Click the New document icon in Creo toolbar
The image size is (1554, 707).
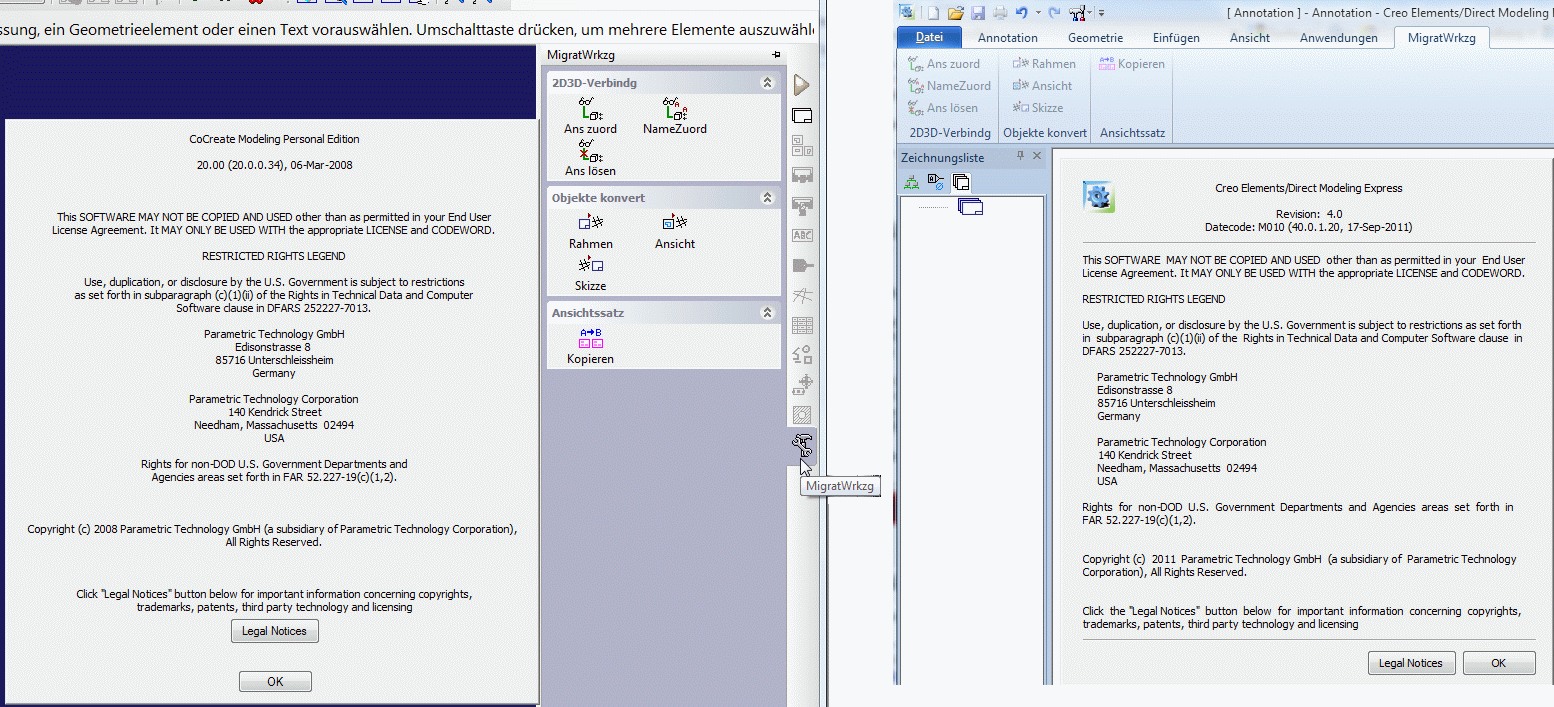(933, 13)
